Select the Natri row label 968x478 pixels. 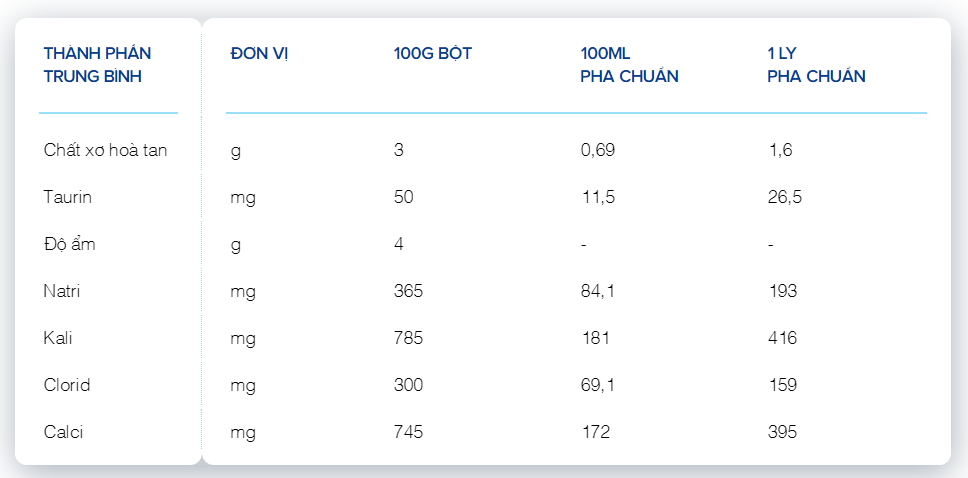[62, 291]
